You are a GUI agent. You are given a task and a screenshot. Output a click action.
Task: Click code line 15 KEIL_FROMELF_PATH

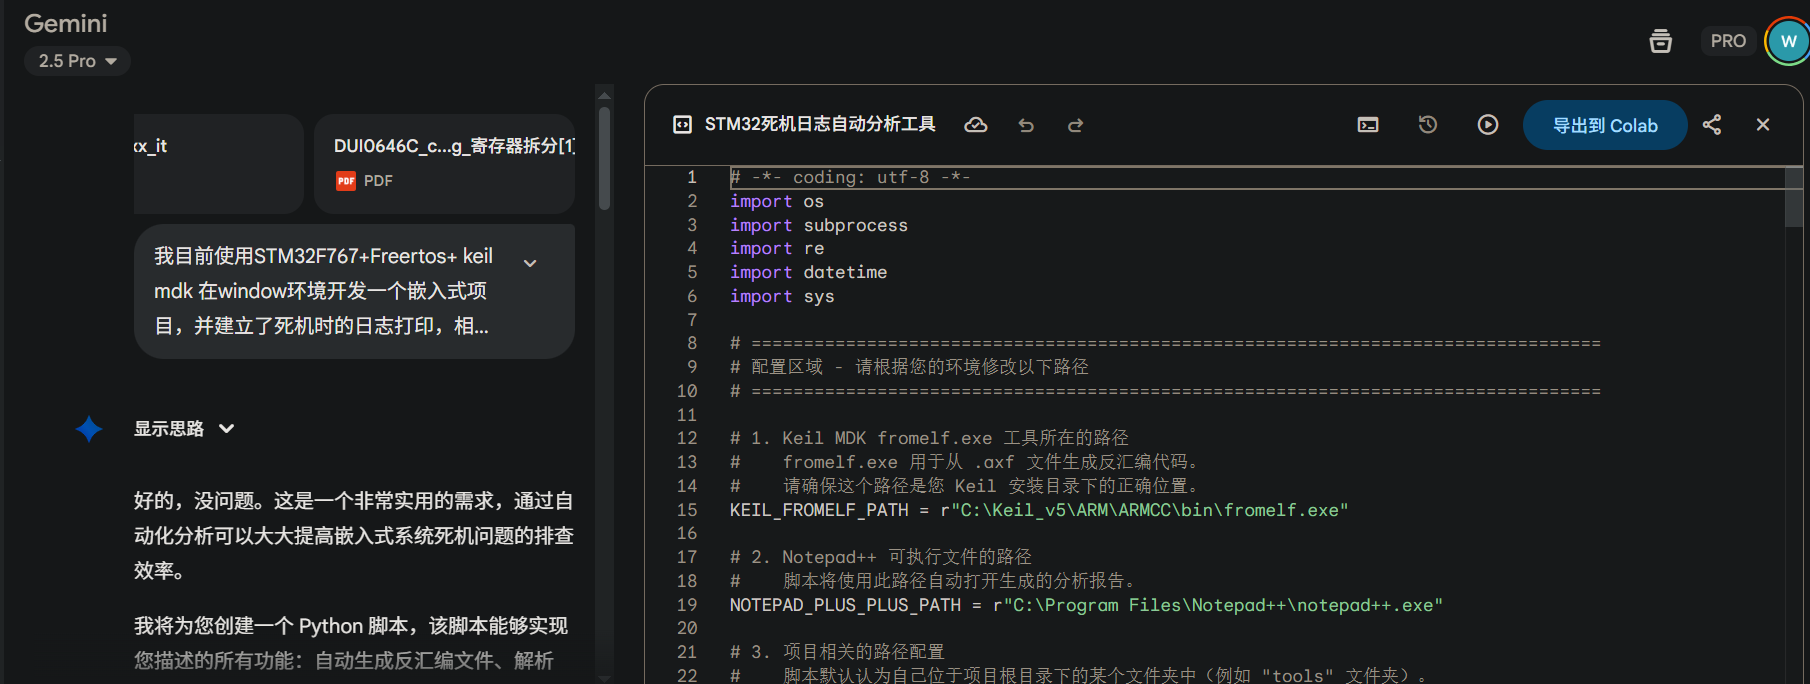point(1038,510)
